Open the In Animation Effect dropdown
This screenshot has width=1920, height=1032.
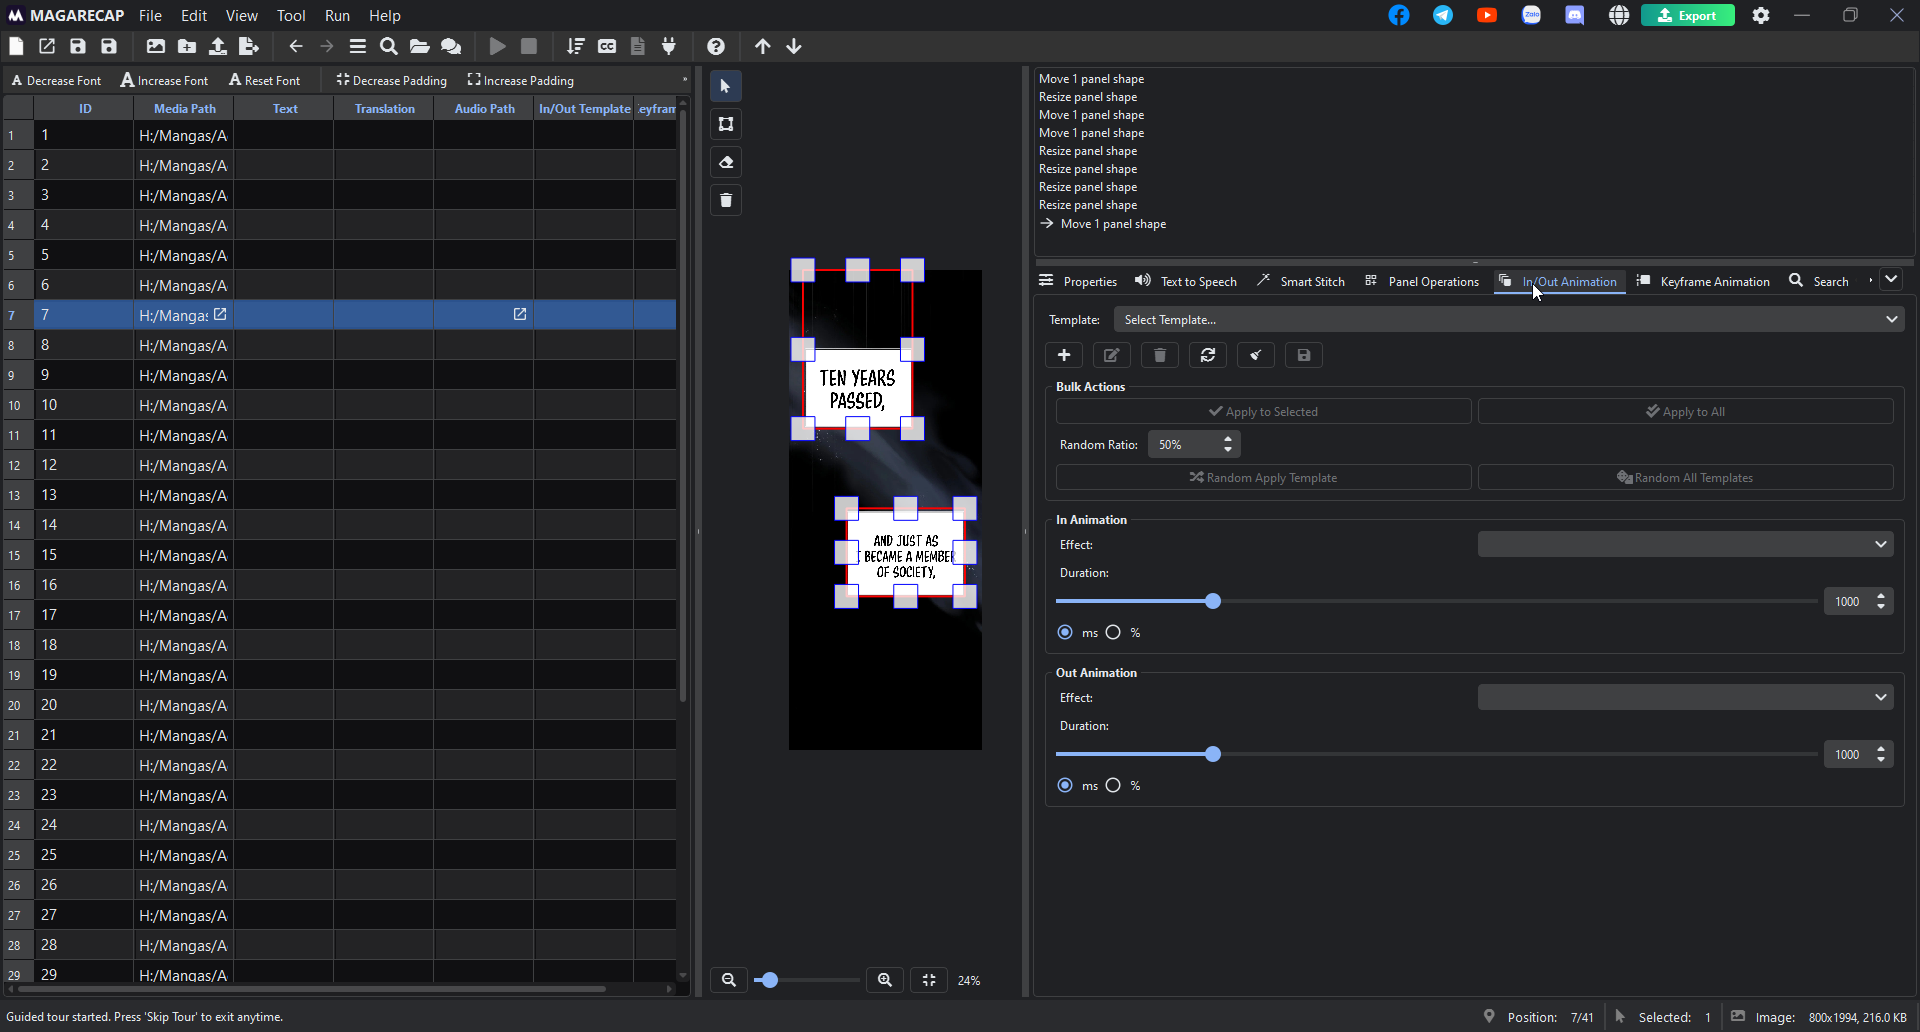(1685, 544)
